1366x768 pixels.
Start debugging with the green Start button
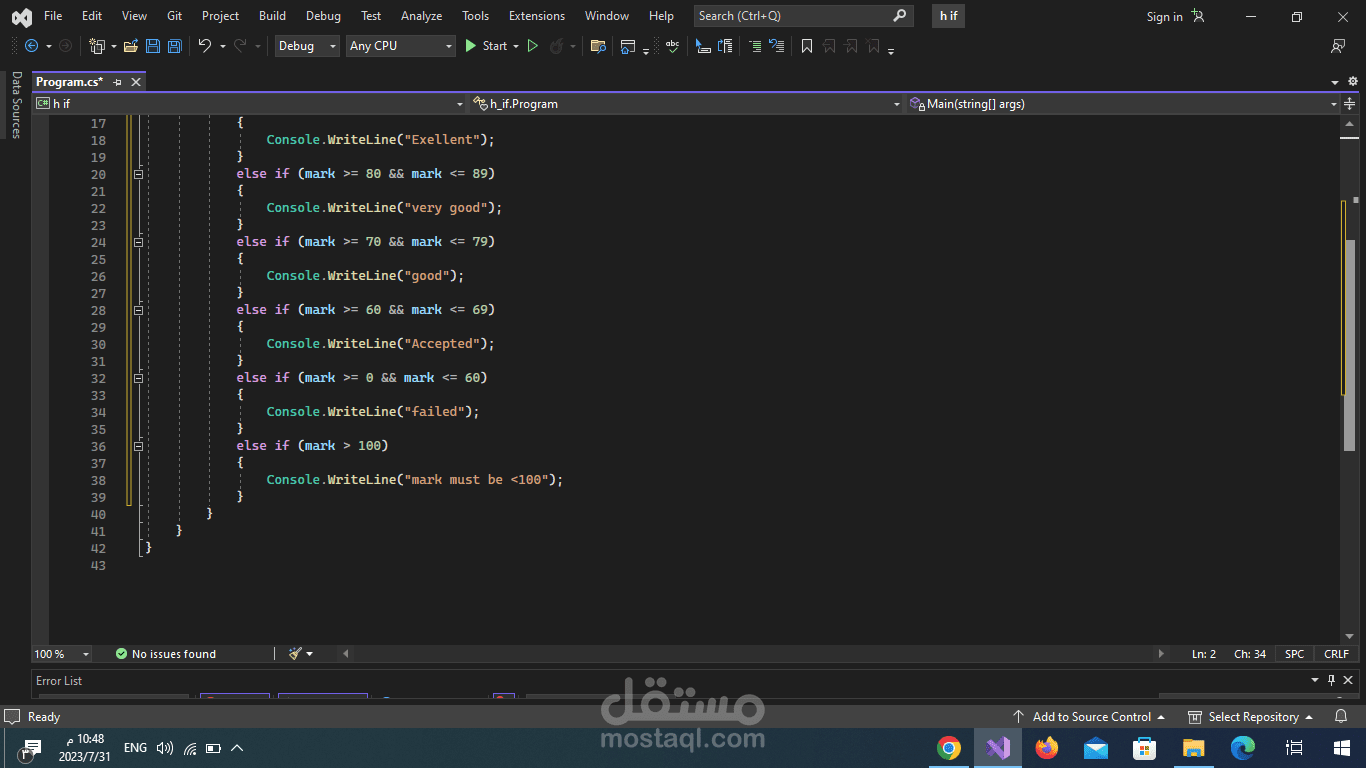pos(487,46)
